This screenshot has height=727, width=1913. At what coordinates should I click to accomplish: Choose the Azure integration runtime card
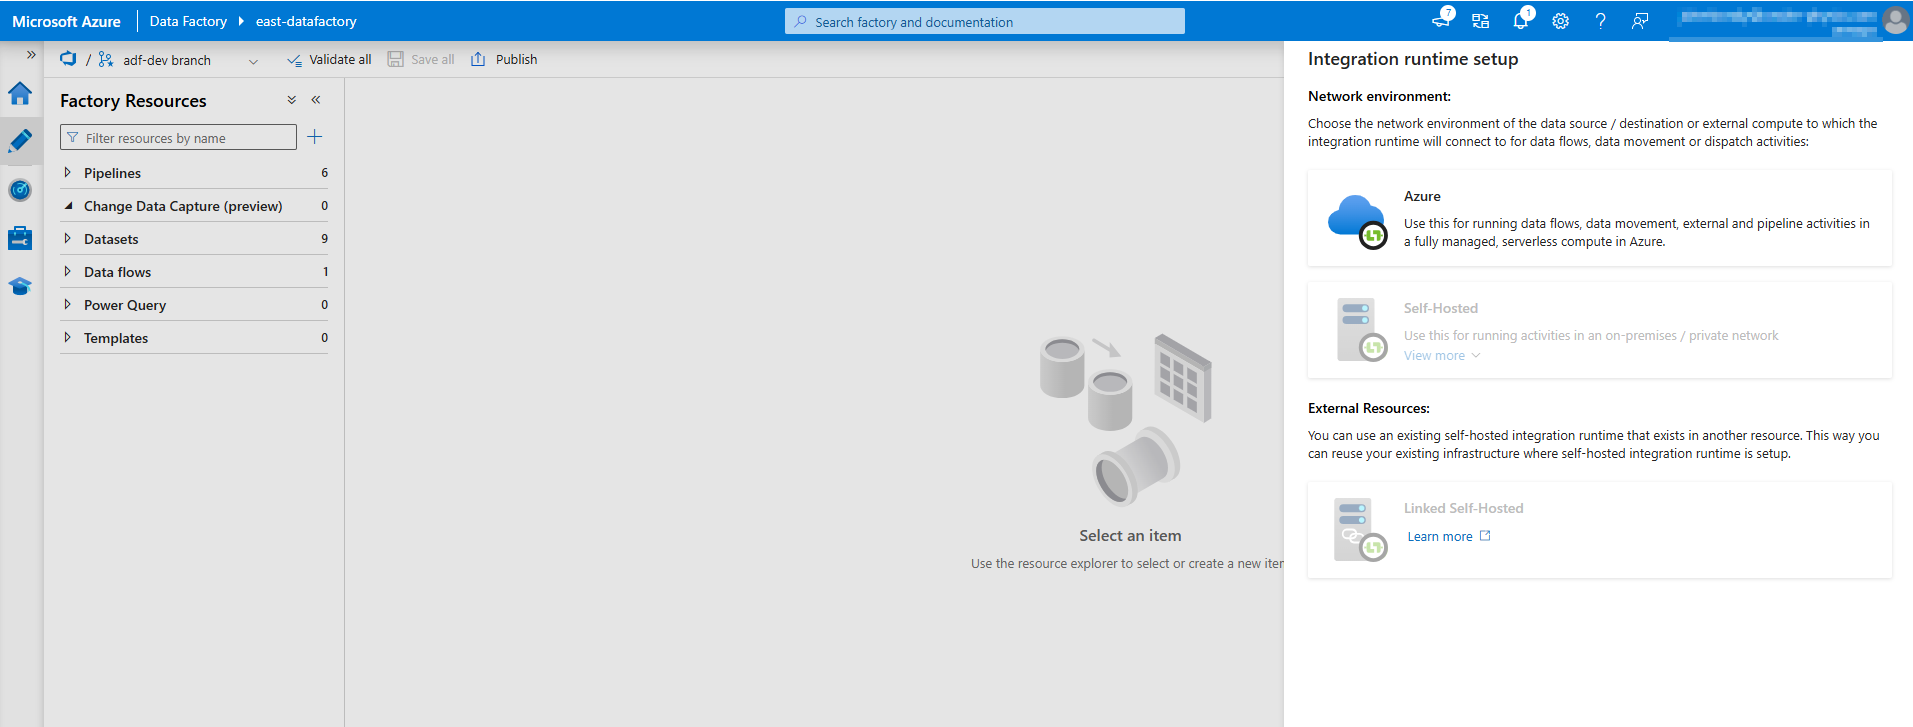coord(1600,218)
